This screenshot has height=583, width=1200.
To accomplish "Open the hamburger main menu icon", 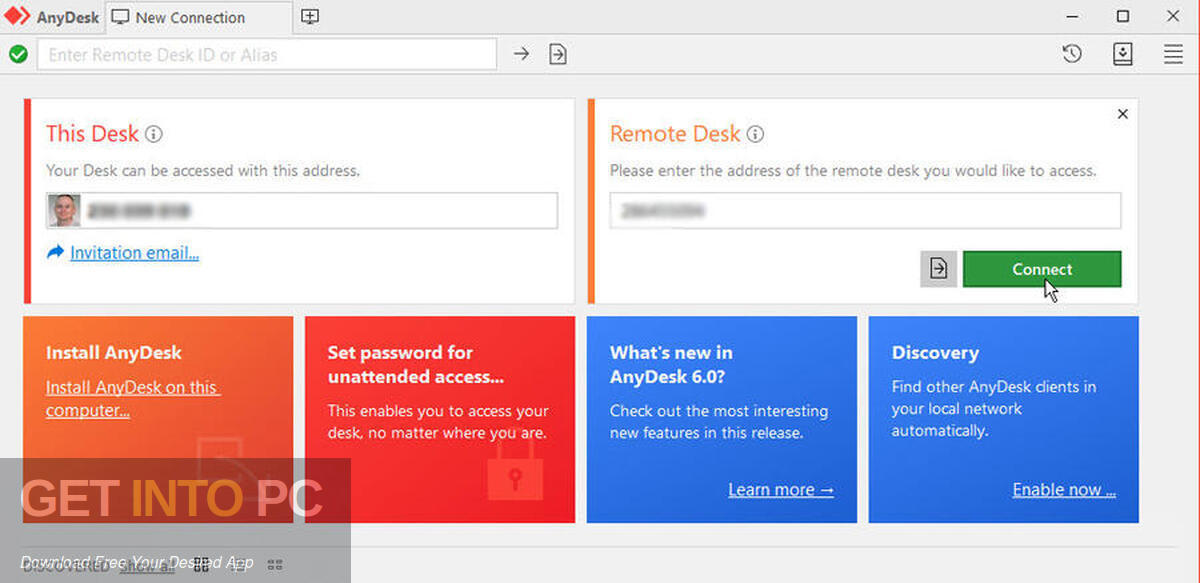I will coord(1173,54).
